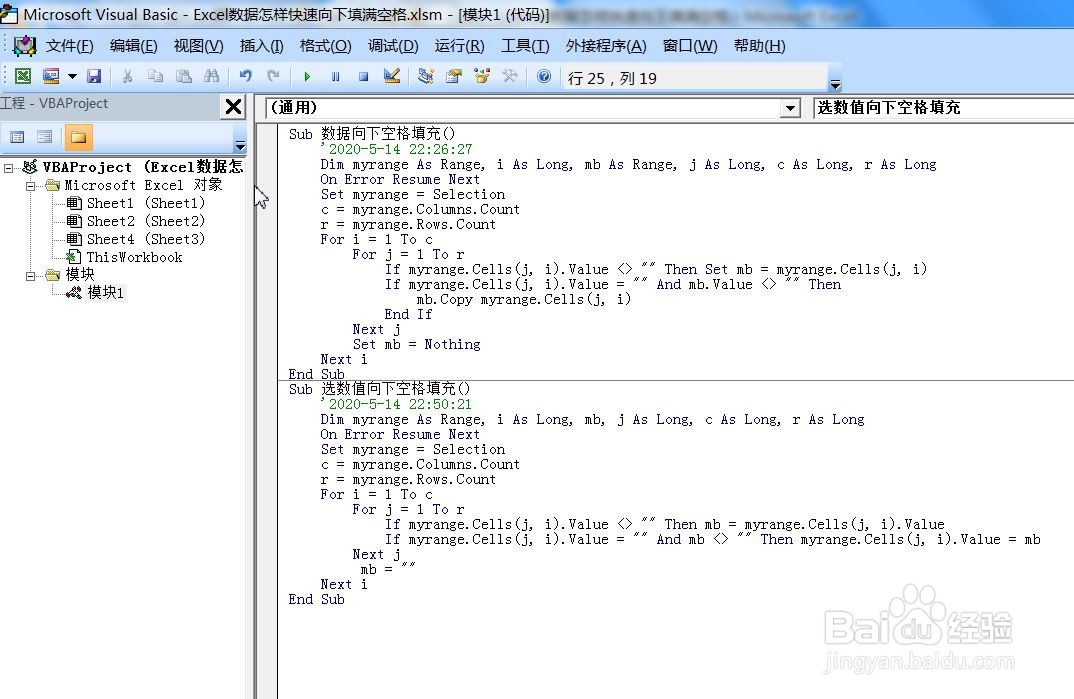Viewport: 1074px width, 699px height.
Task: Open the 外接程序(A) menu
Action: tap(606, 46)
